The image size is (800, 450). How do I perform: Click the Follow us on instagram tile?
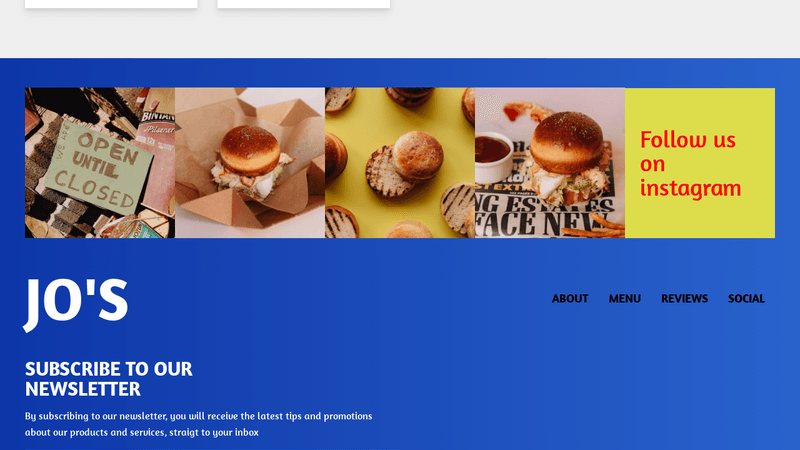click(x=700, y=163)
